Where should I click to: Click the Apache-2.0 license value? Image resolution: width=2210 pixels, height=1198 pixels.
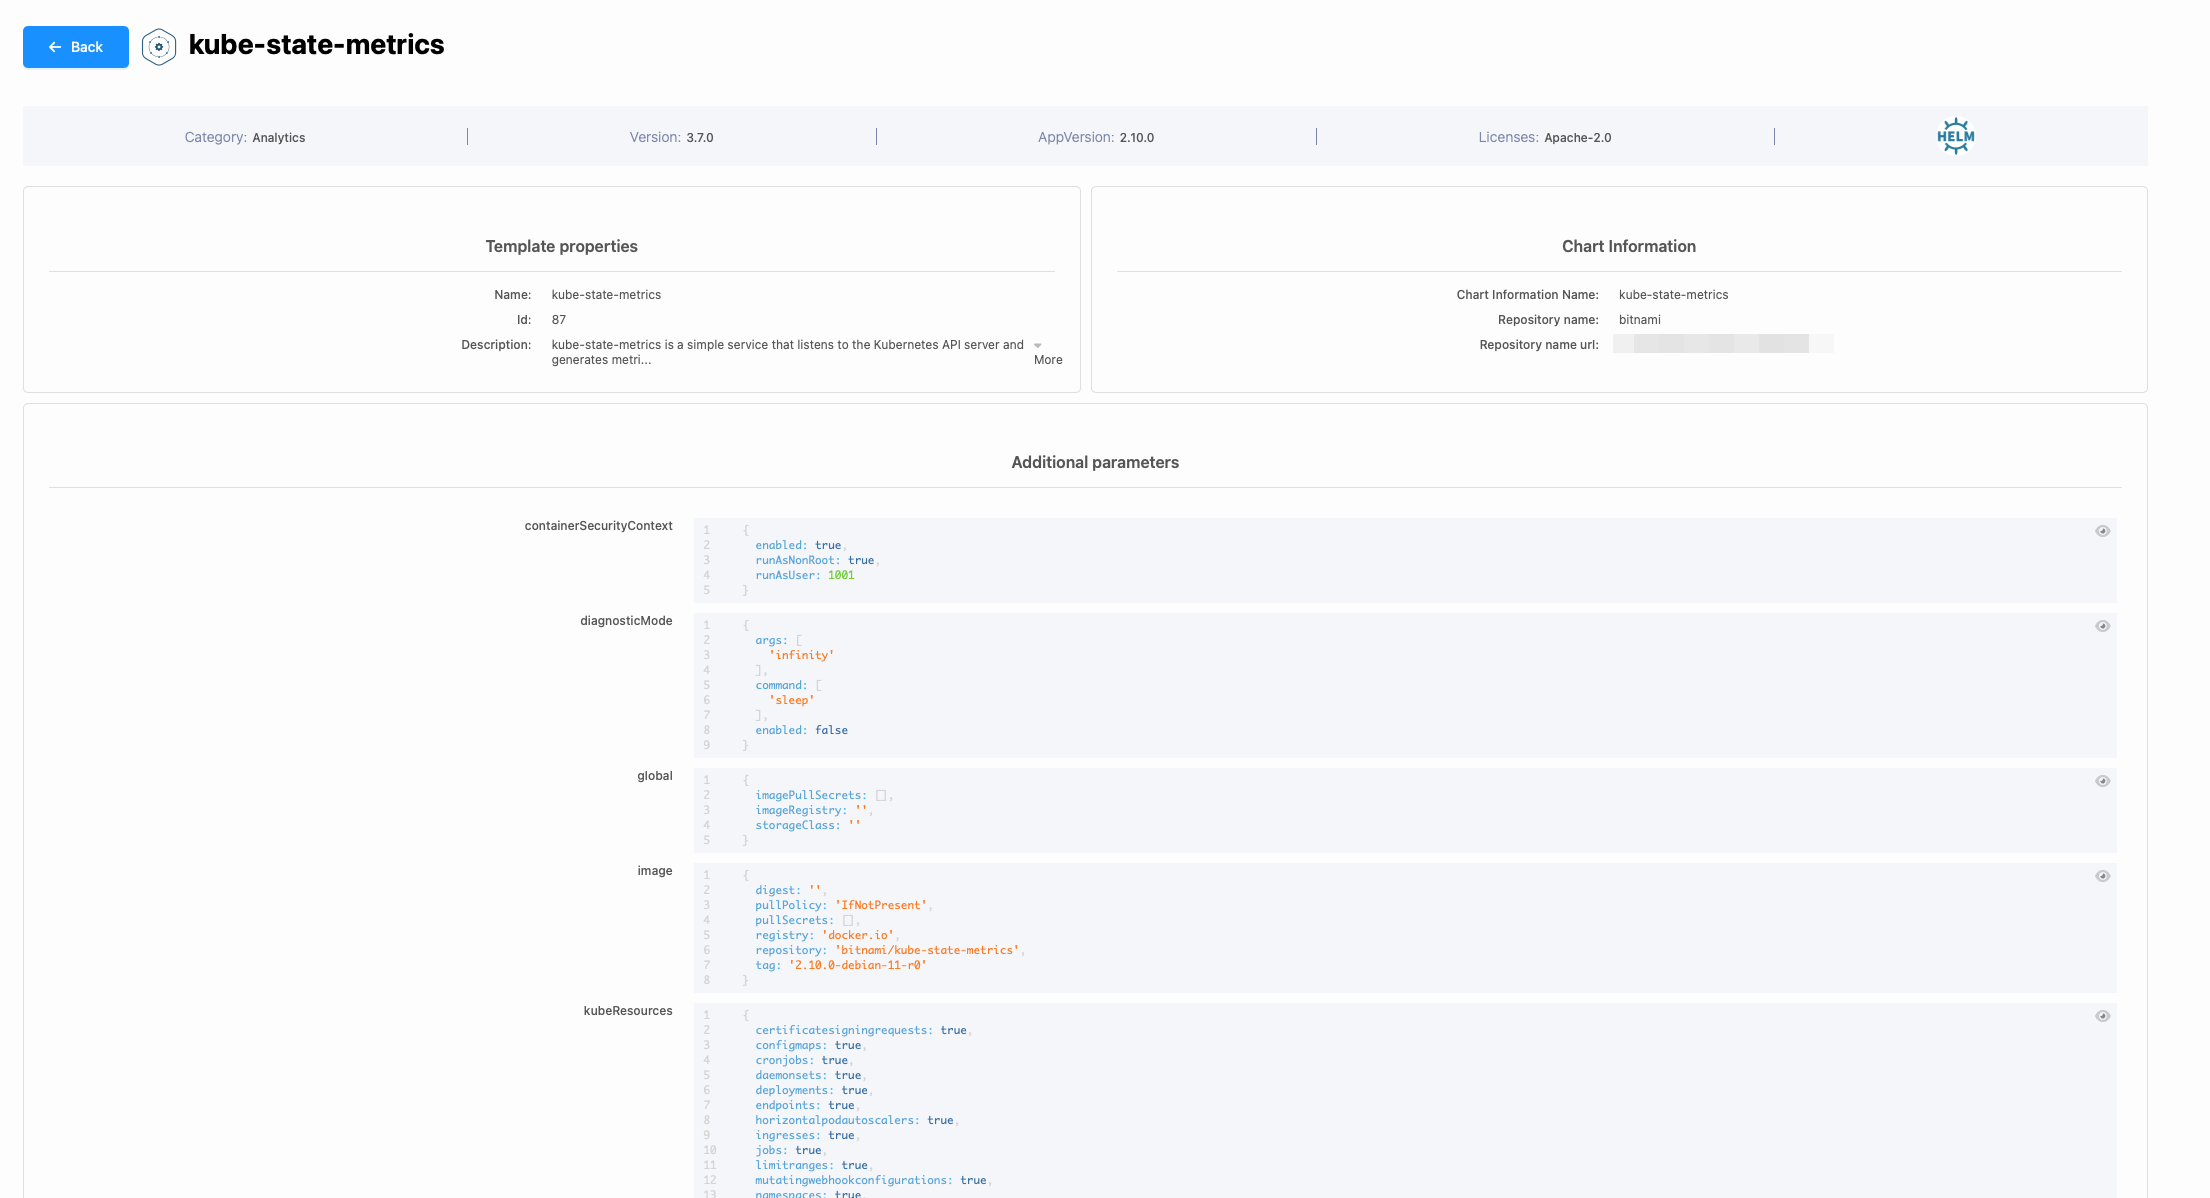[x=1577, y=138]
